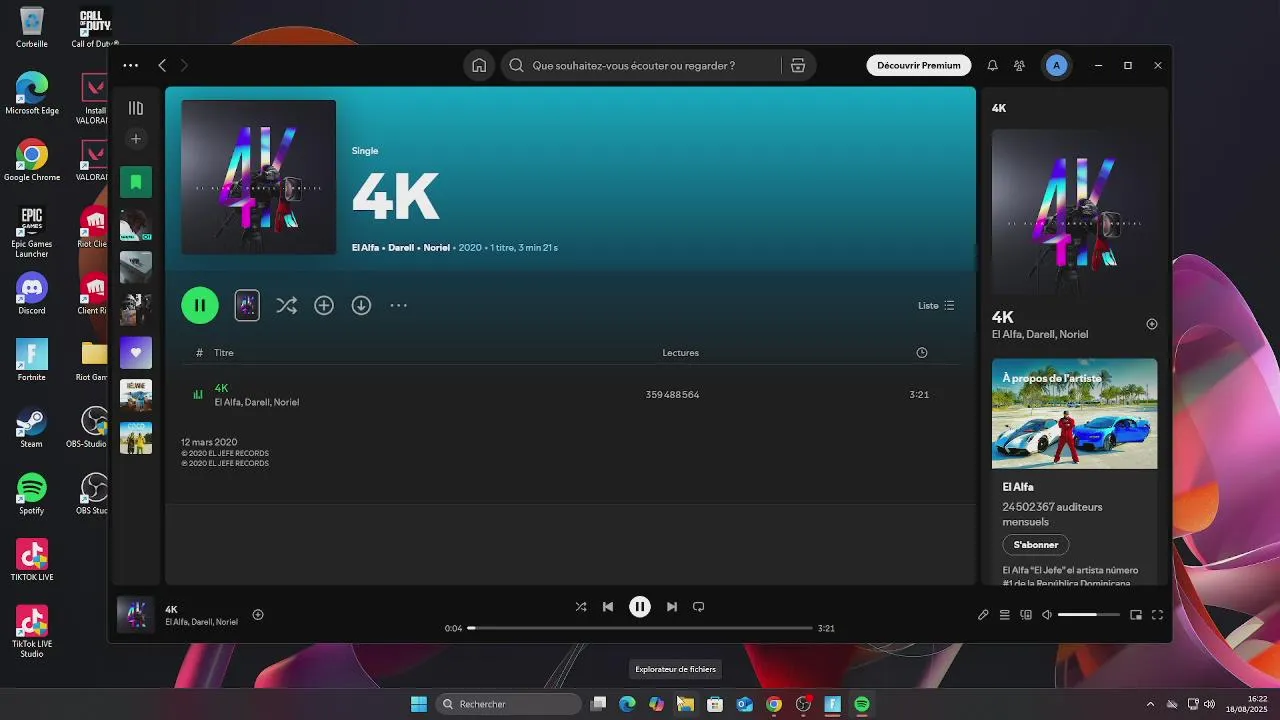1280x720 pixels.
Task: Open friends activity icon
Action: [1019, 65]
